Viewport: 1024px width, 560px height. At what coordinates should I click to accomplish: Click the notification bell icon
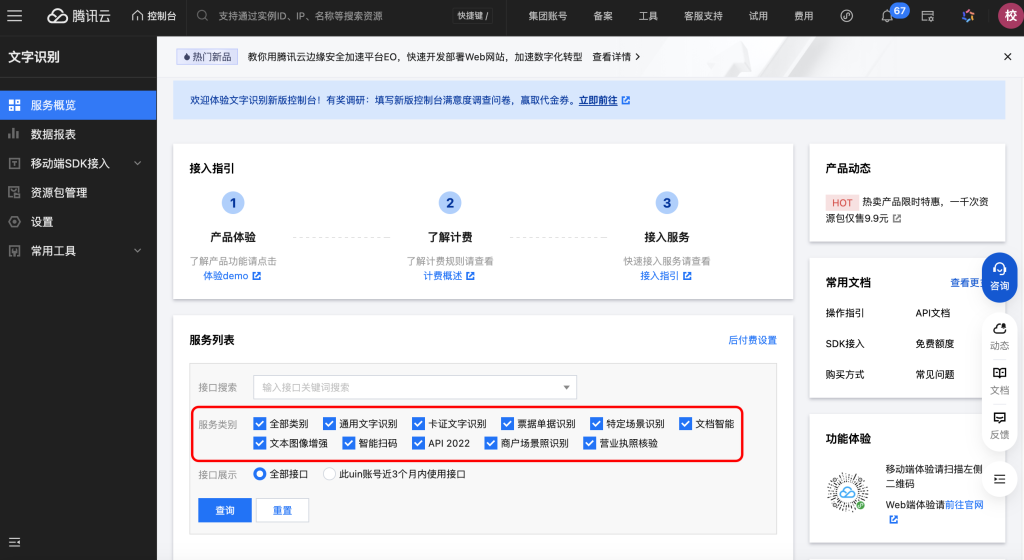pos(887,17)
